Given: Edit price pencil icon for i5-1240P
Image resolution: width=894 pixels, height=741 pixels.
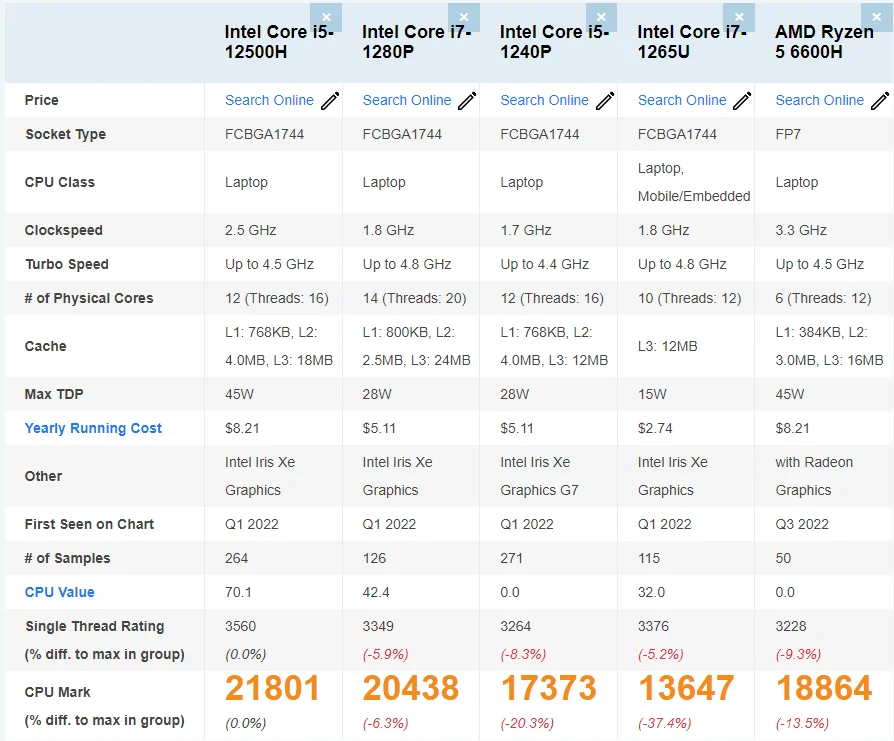Looking at the screenshot, I should coord(605,101).
